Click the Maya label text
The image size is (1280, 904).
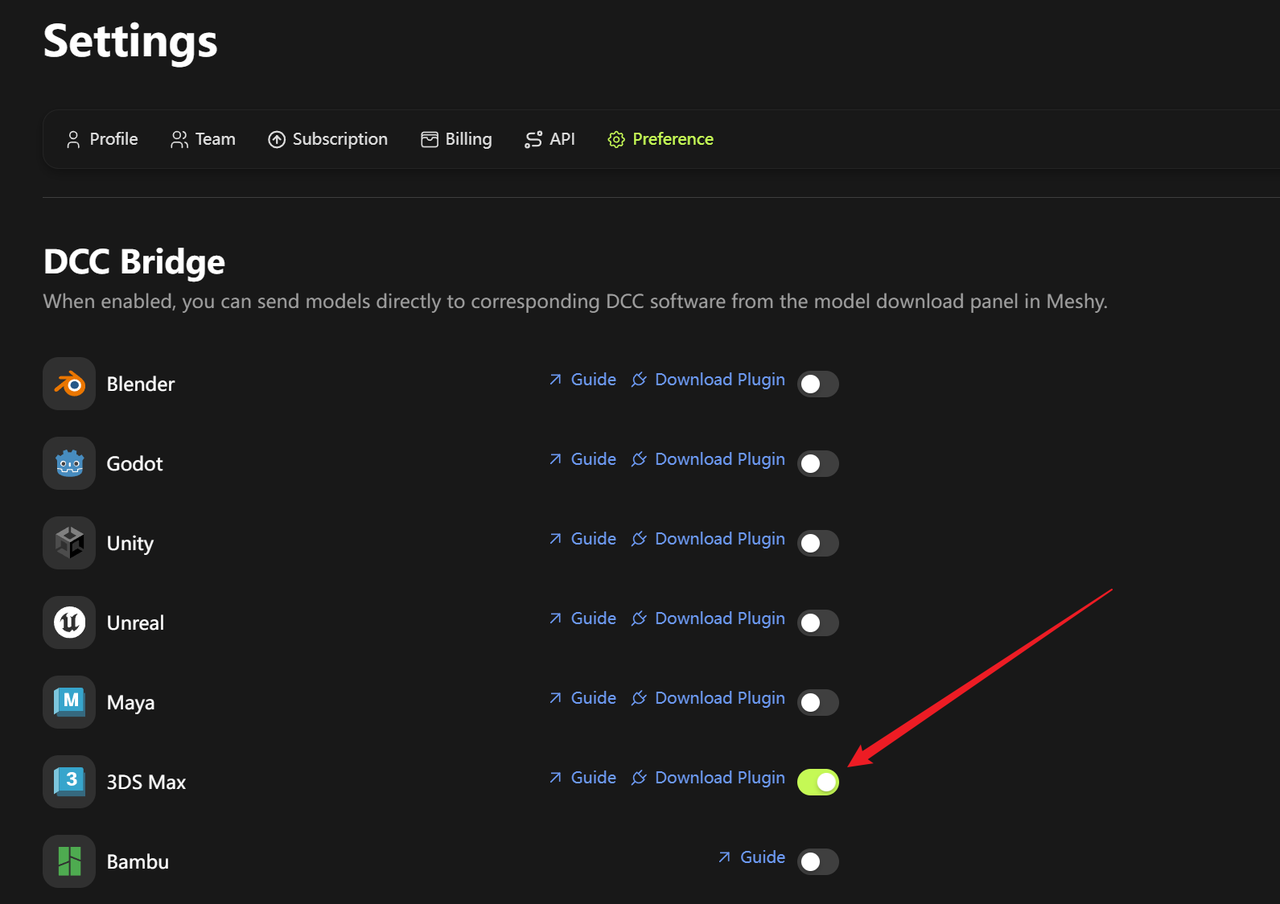click(x=131, y=702)
